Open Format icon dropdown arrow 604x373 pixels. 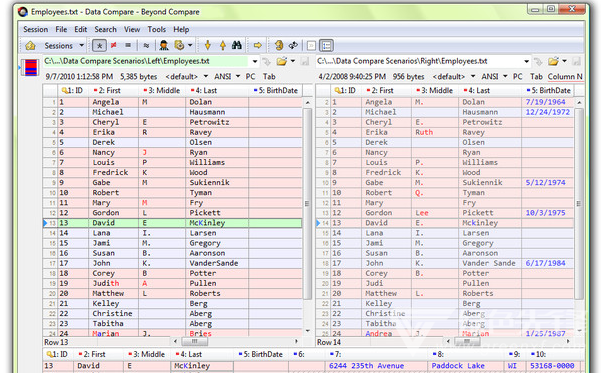pos(190,45)
